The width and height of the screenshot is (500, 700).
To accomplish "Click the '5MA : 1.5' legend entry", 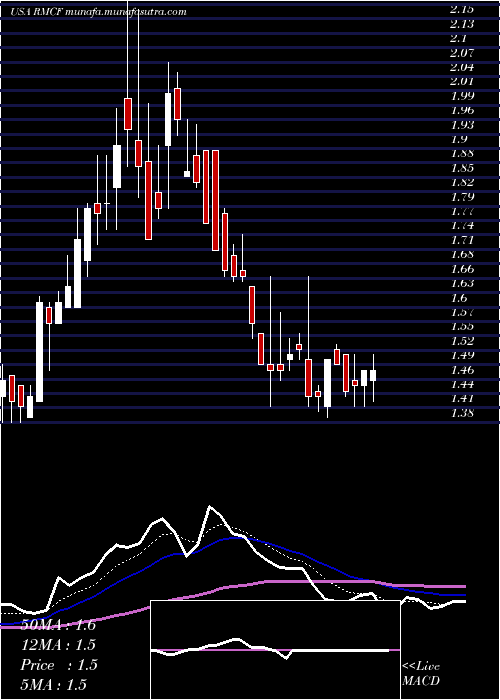I will coord(53,684).
